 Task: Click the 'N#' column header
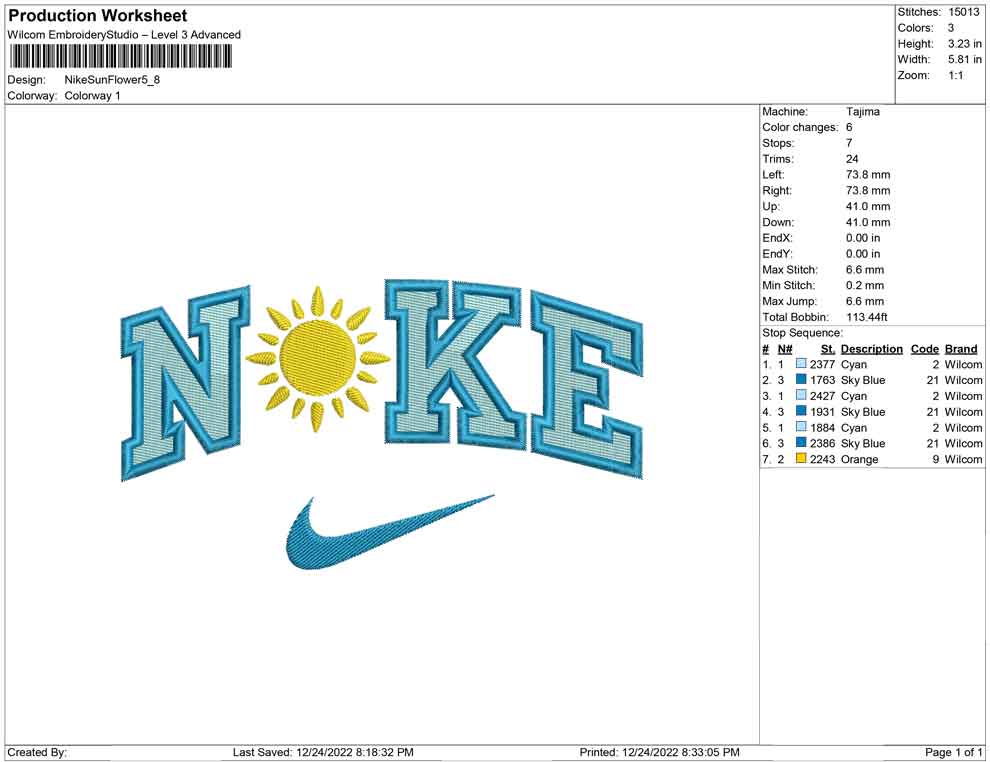pyautogui.click(x=785, y=348)
